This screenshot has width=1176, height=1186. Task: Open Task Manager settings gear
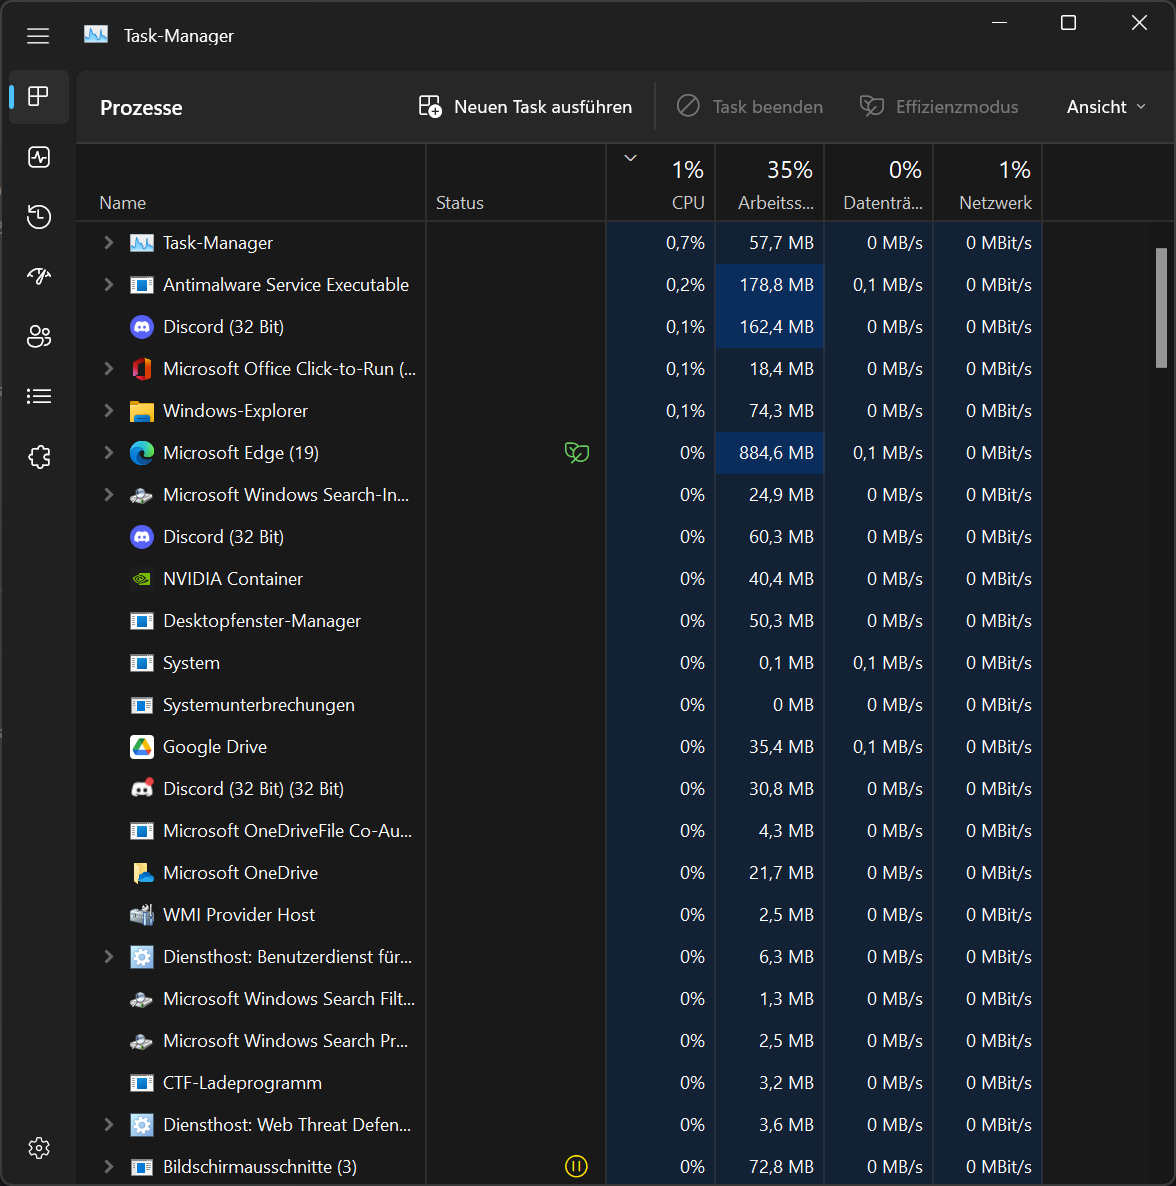(39, 1147)
